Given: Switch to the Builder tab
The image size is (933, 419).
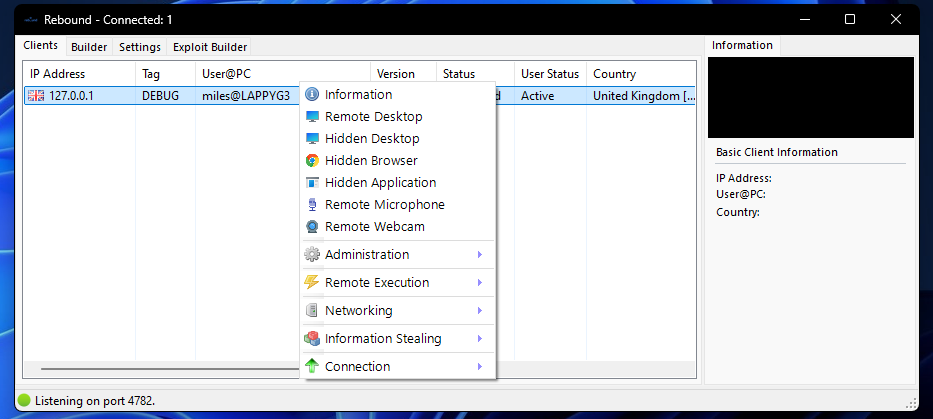Looking at the screenshot, I should [x=89, y=47].
